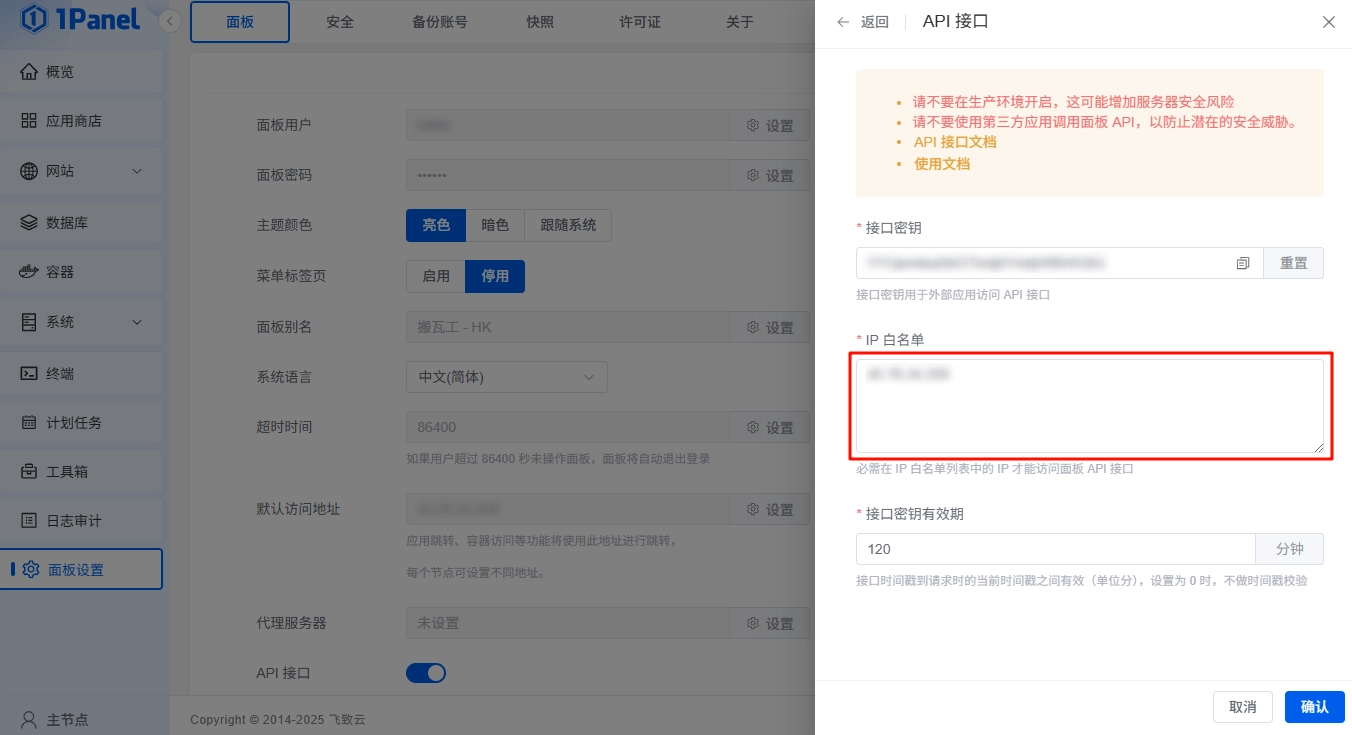The height and width of the screenshot is (735, 1352).
Task: Open the 日志审计 logs icon
Action: click(29, 520)
